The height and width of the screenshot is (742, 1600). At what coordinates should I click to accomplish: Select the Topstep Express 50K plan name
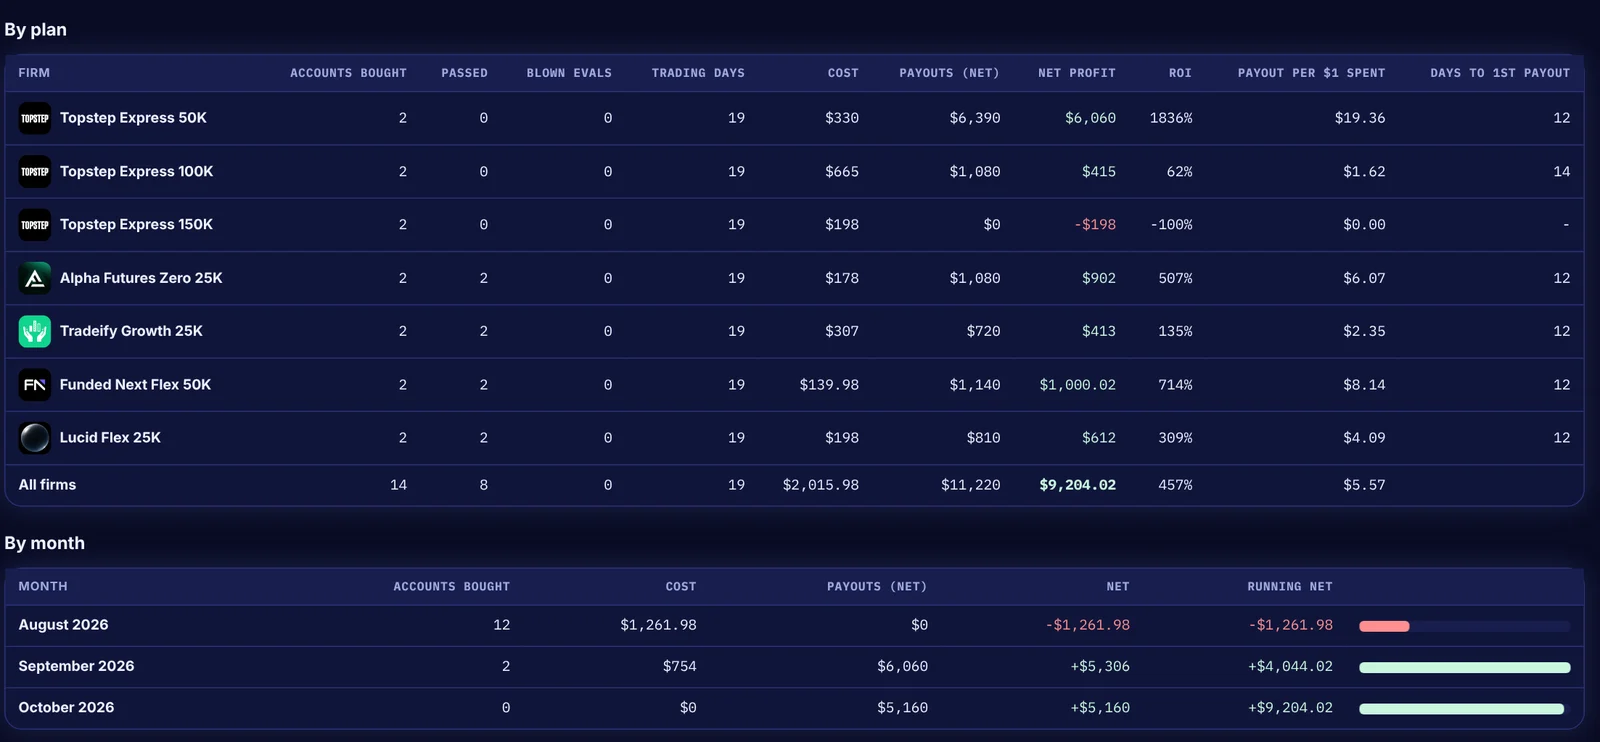(x=133, y=118)
